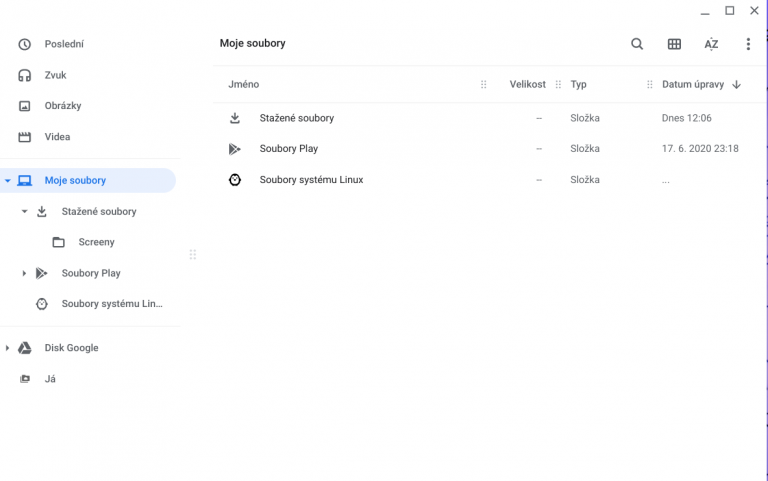Screen dimensions: 768x481
Task: Collapse the Moje soubory tree
Action: point(8,181)
